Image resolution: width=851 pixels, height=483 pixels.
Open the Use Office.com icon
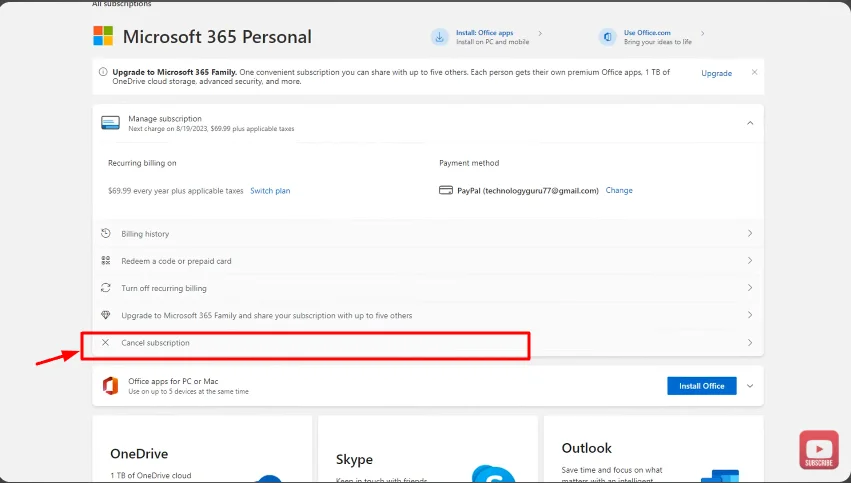tap(607, 37)
